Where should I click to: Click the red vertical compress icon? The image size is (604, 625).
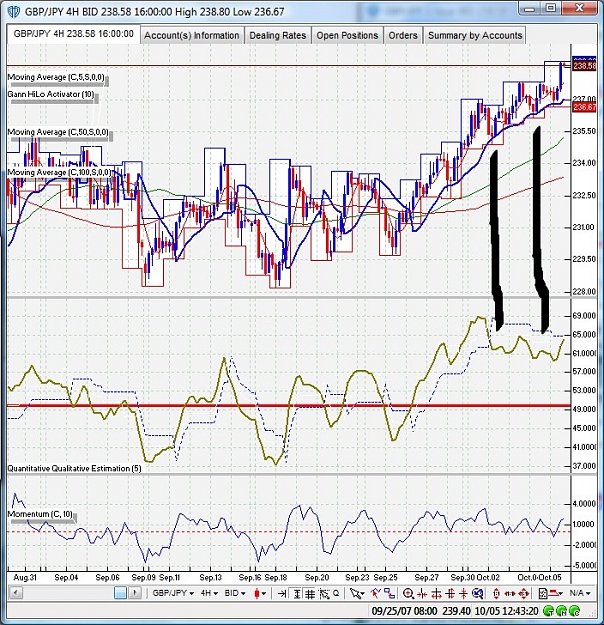click(463, 594)
